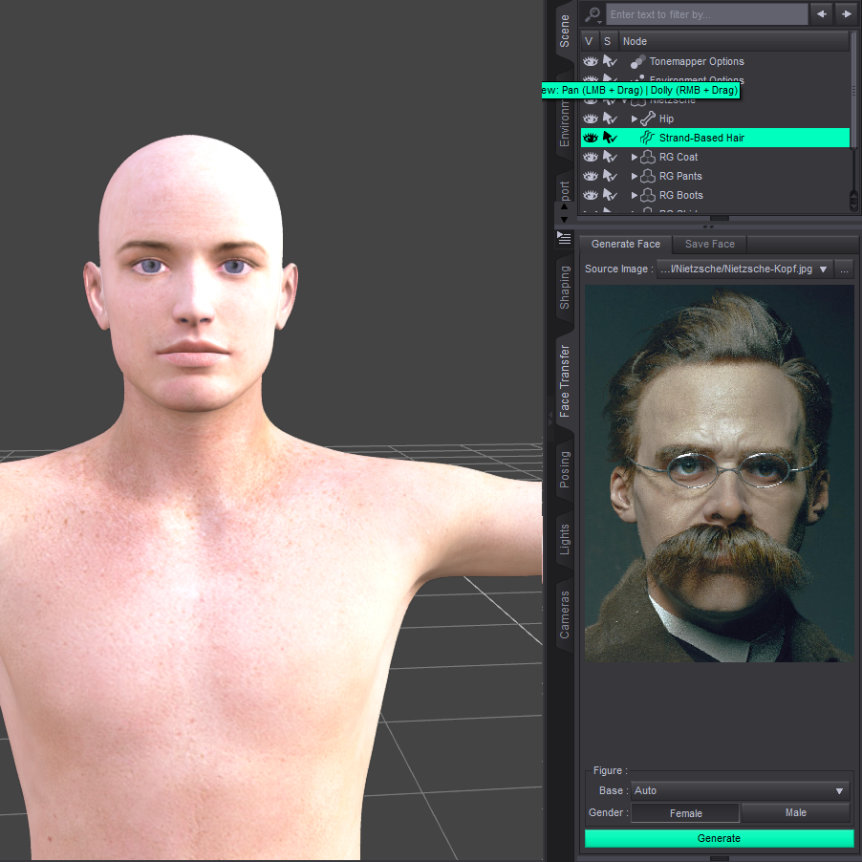Image resolution: width=862 pixels, height=862 pixels.
Task: Hide the Tonemapper Options node
Action: coord(590,62)
